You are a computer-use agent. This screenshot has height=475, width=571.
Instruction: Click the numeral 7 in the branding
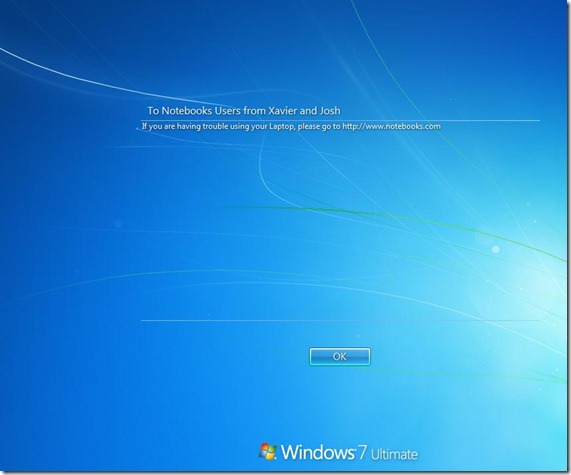point(362,452)
